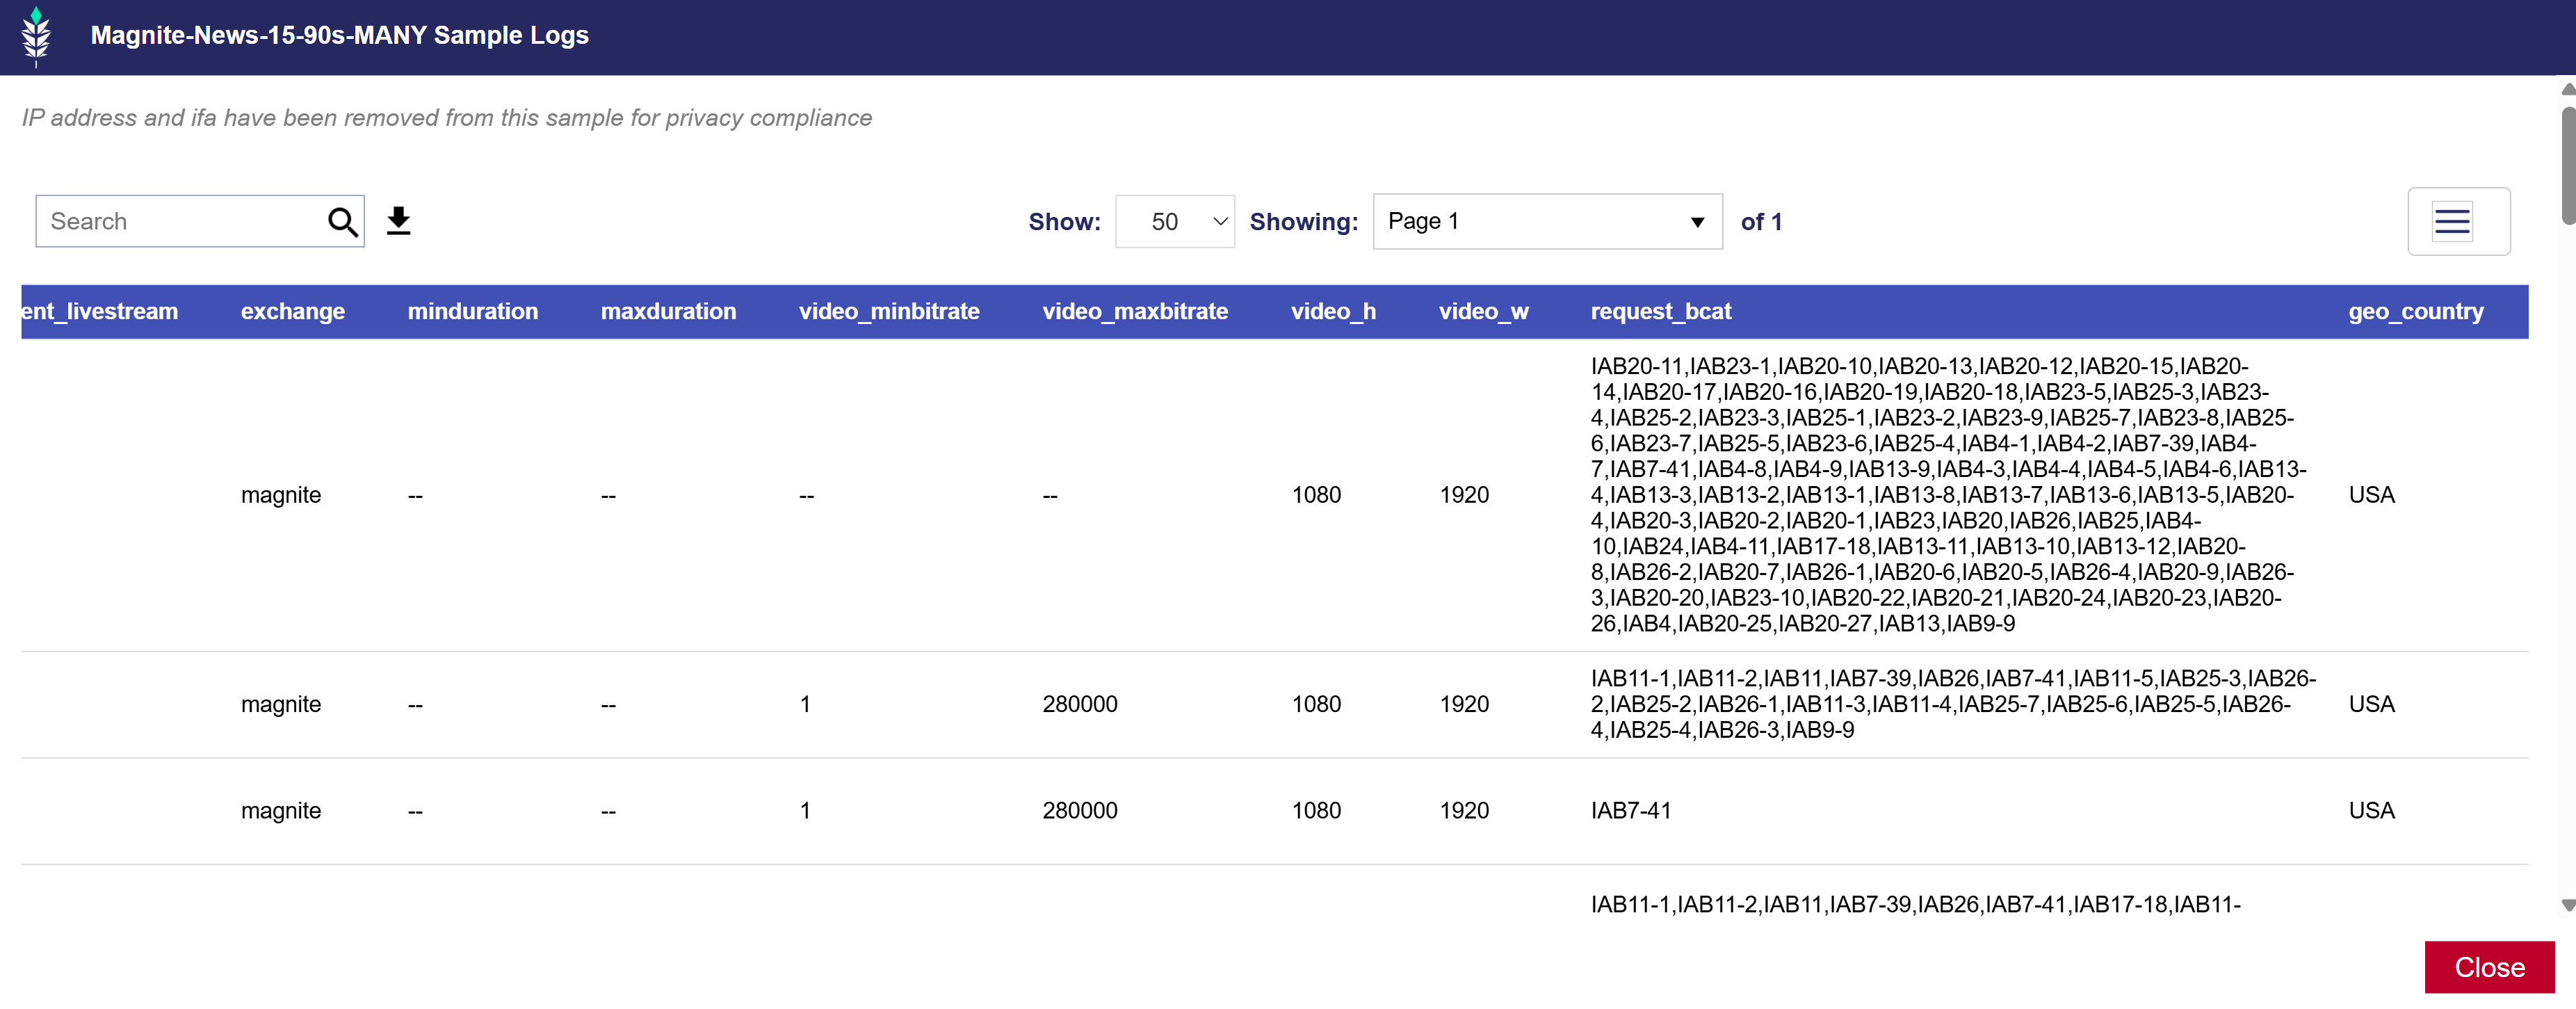
Task: Sort by minduration column header
Action: (472, 312)
